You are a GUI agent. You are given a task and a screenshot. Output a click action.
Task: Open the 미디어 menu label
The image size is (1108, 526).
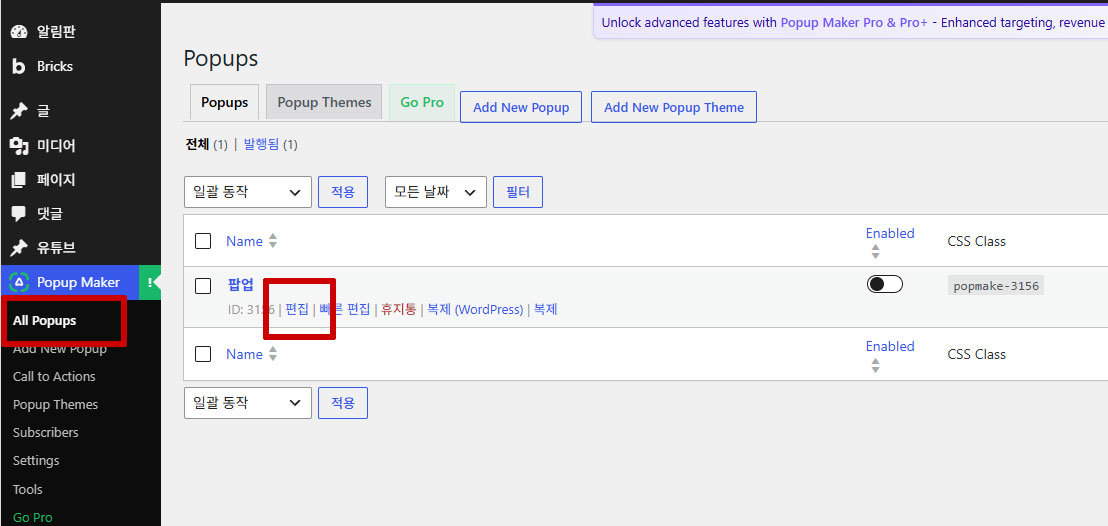pyautogui.click(x=56, y=146)
